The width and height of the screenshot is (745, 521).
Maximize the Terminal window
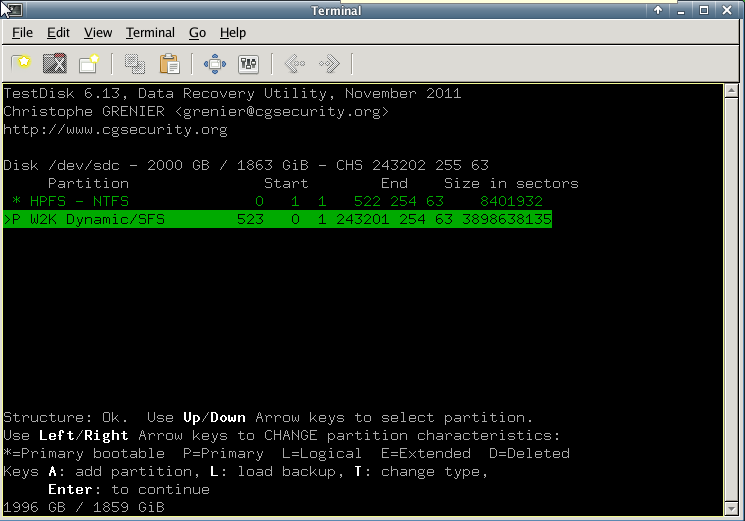coord(704,10)
